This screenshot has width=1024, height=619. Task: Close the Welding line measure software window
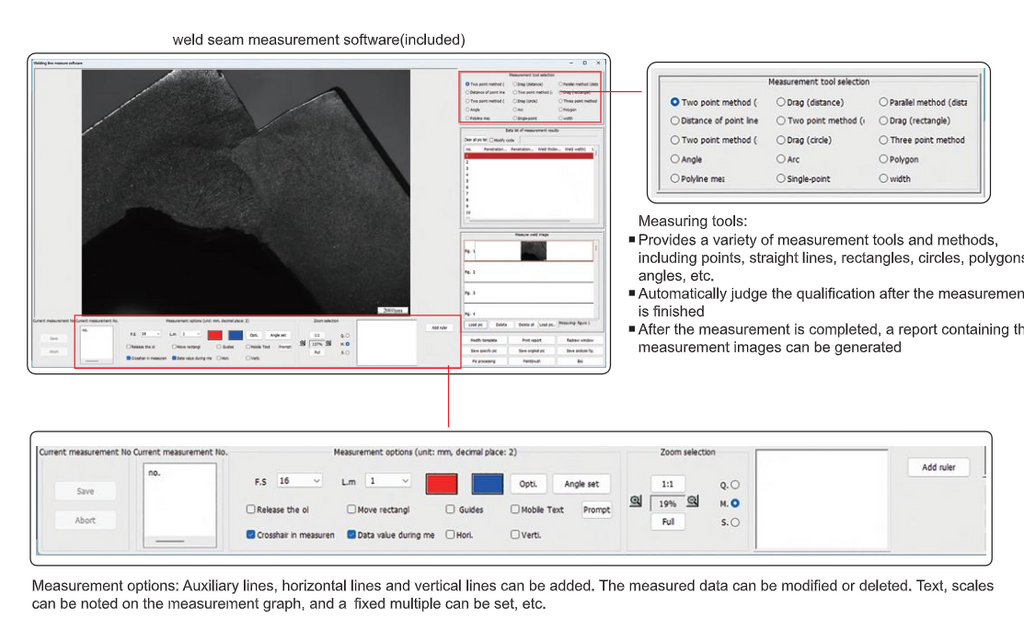[598, 63]
